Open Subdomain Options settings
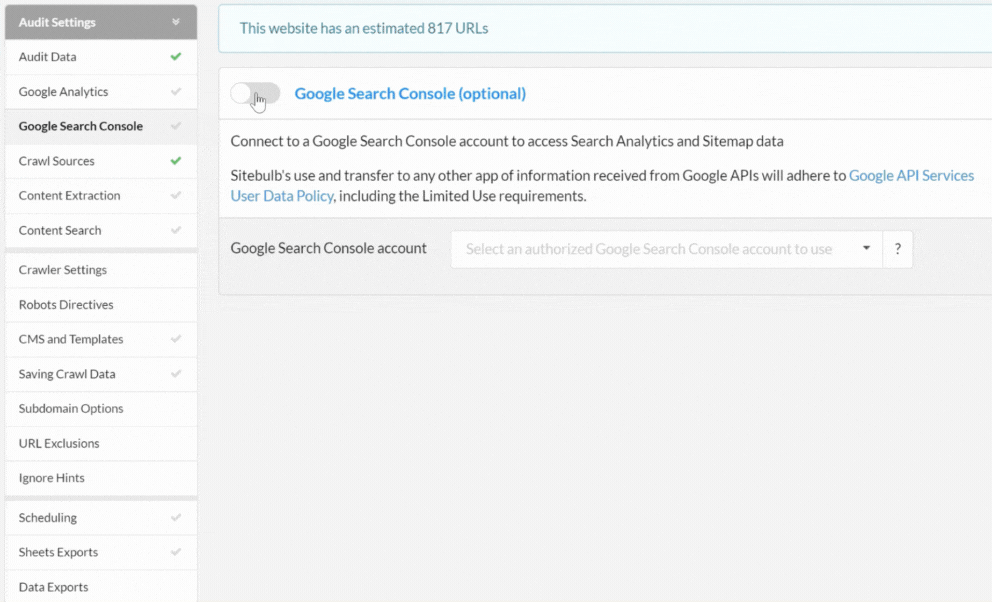Image resolution: width=992 pixels, height=602 pixels. (101, 408)
